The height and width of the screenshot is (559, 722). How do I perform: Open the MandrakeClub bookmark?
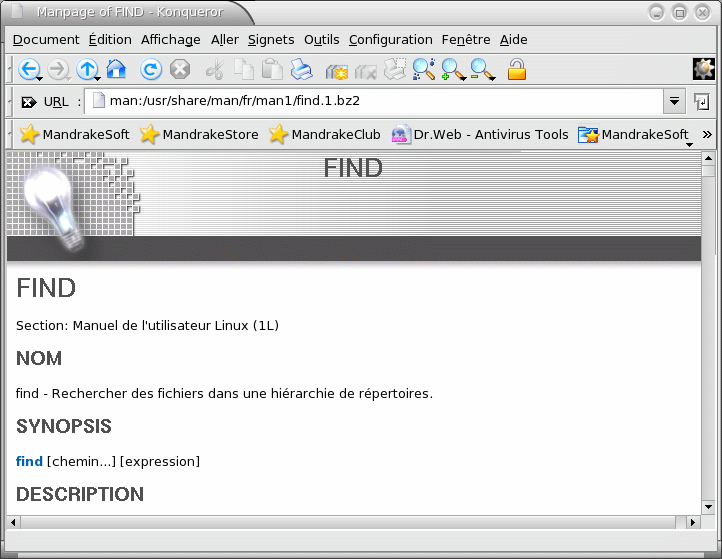(325, 134)
